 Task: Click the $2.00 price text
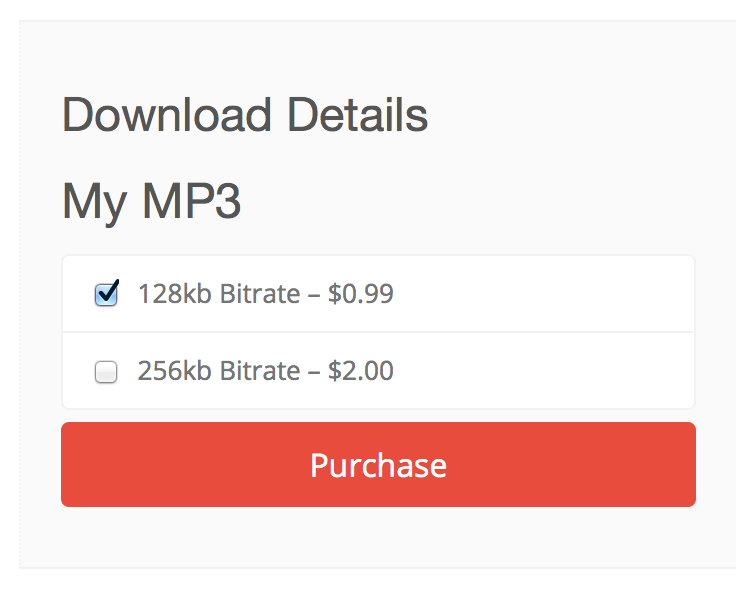361,371
